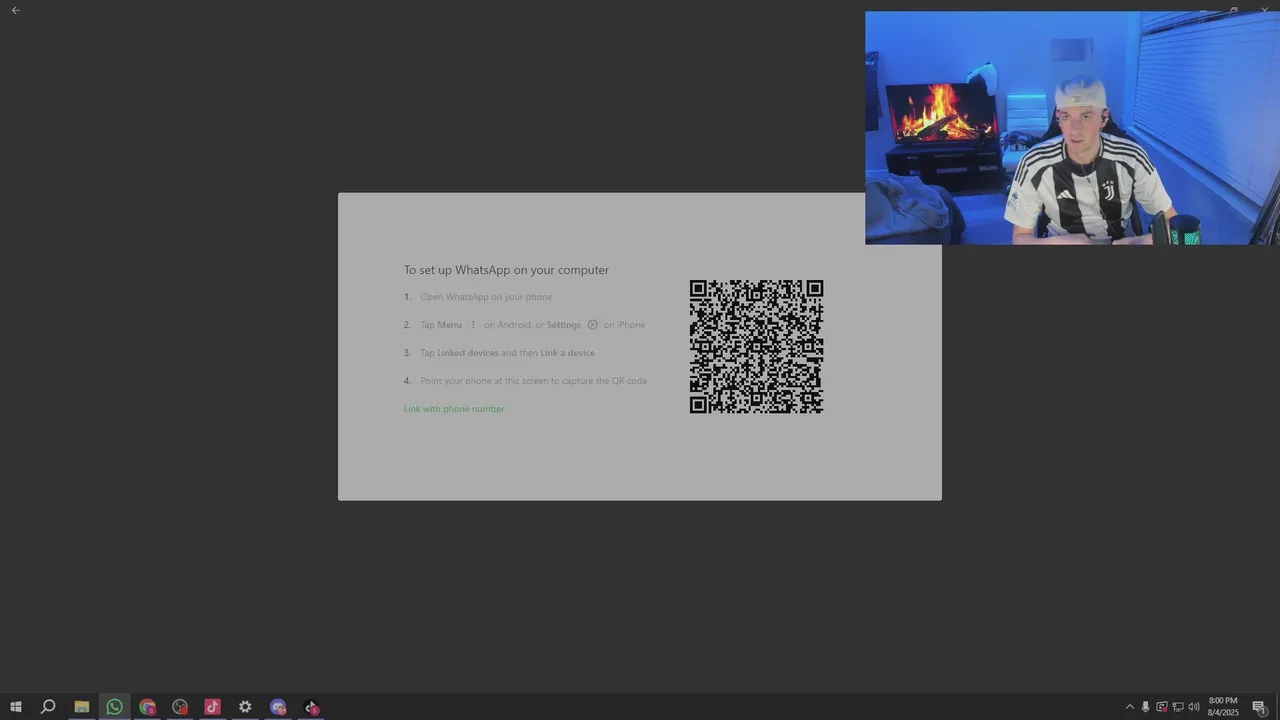Image resolution: width=1280 pixels, height=720 pixels.
Task: Open Google Chrome from the taskbar
Action: [x=147, y=707]
